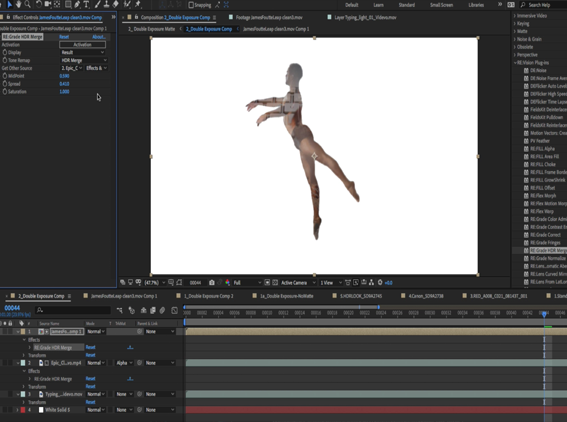Screen dimensions: 567x422
Task: Select the Rectangle shape tool
Action: [68, 4]
